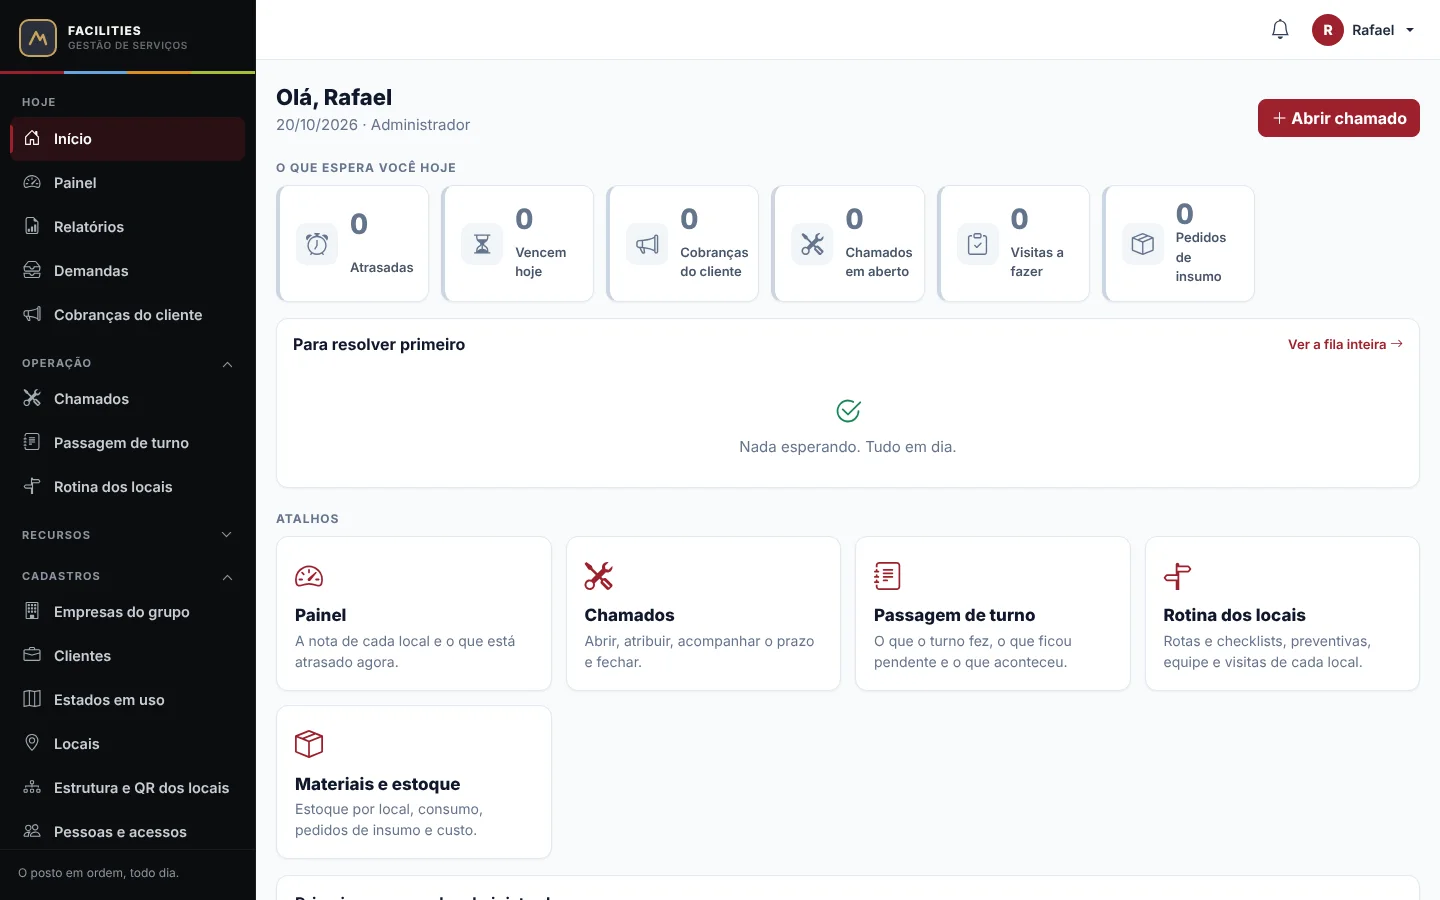Click box icon in Pedidos de insumo card
Viewport: 1440px width, 900px height.
pos(1142,244)
